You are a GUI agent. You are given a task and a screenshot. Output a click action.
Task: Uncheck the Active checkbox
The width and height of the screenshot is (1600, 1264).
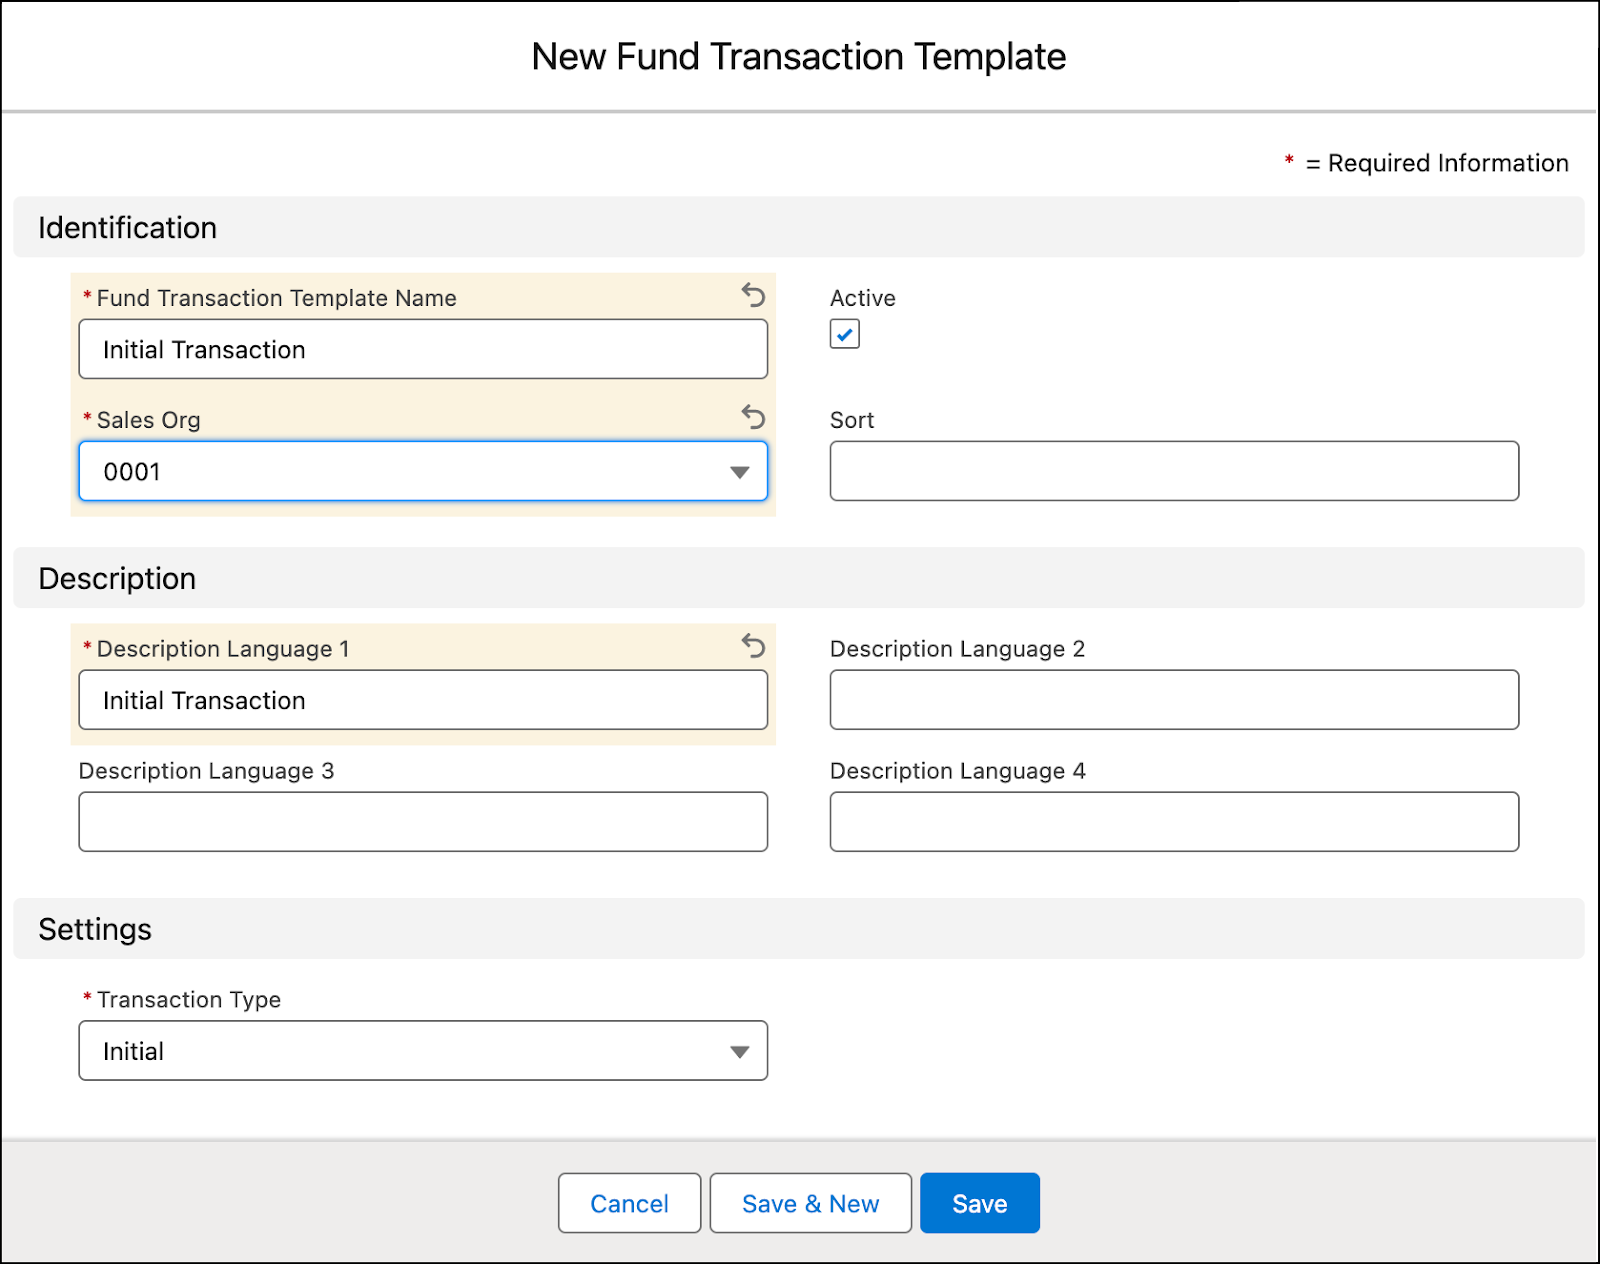click(845, 334)
